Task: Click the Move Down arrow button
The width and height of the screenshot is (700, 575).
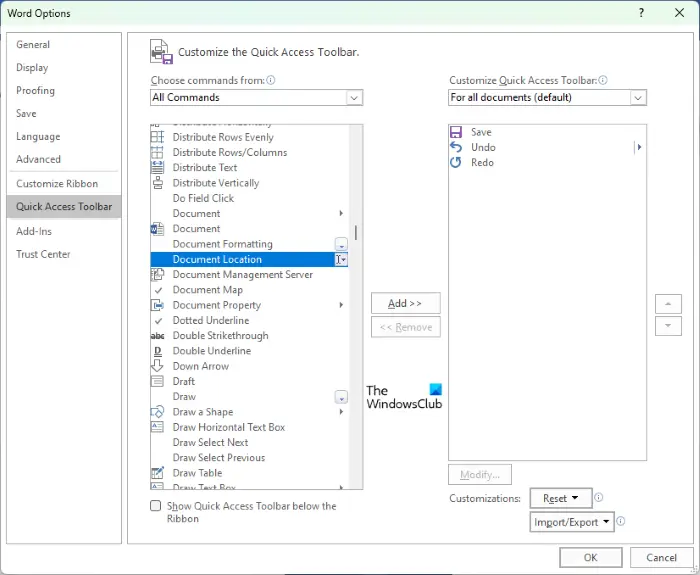Action: click(x=668, y=326)
